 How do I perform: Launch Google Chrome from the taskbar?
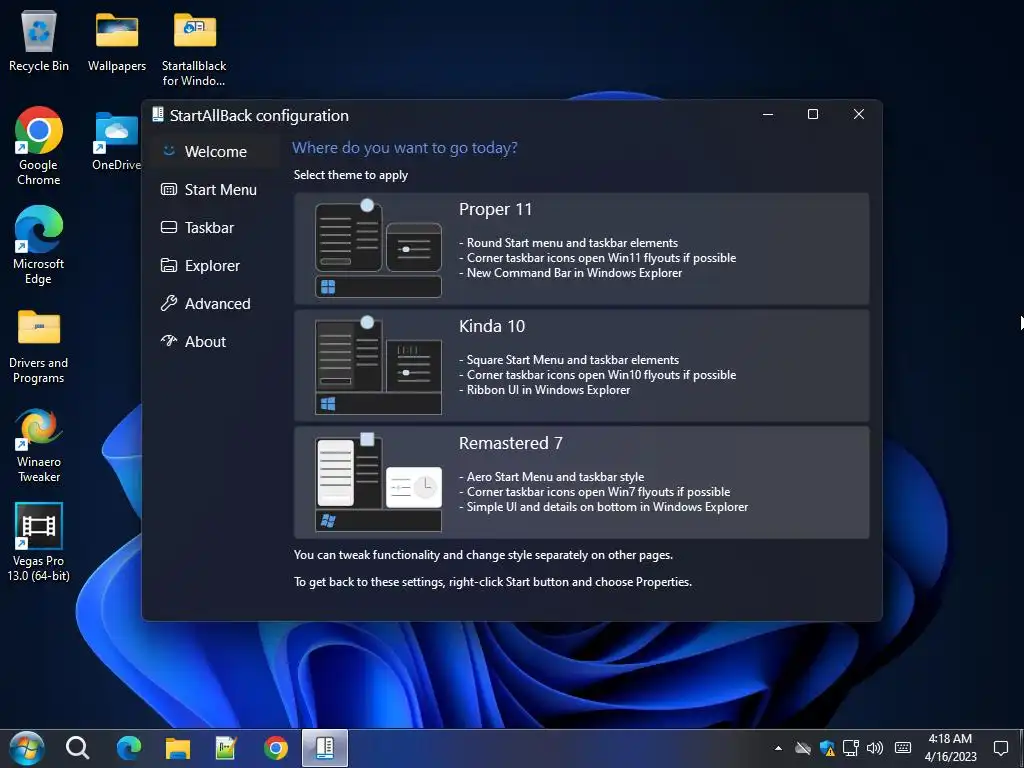pos(276,748)
